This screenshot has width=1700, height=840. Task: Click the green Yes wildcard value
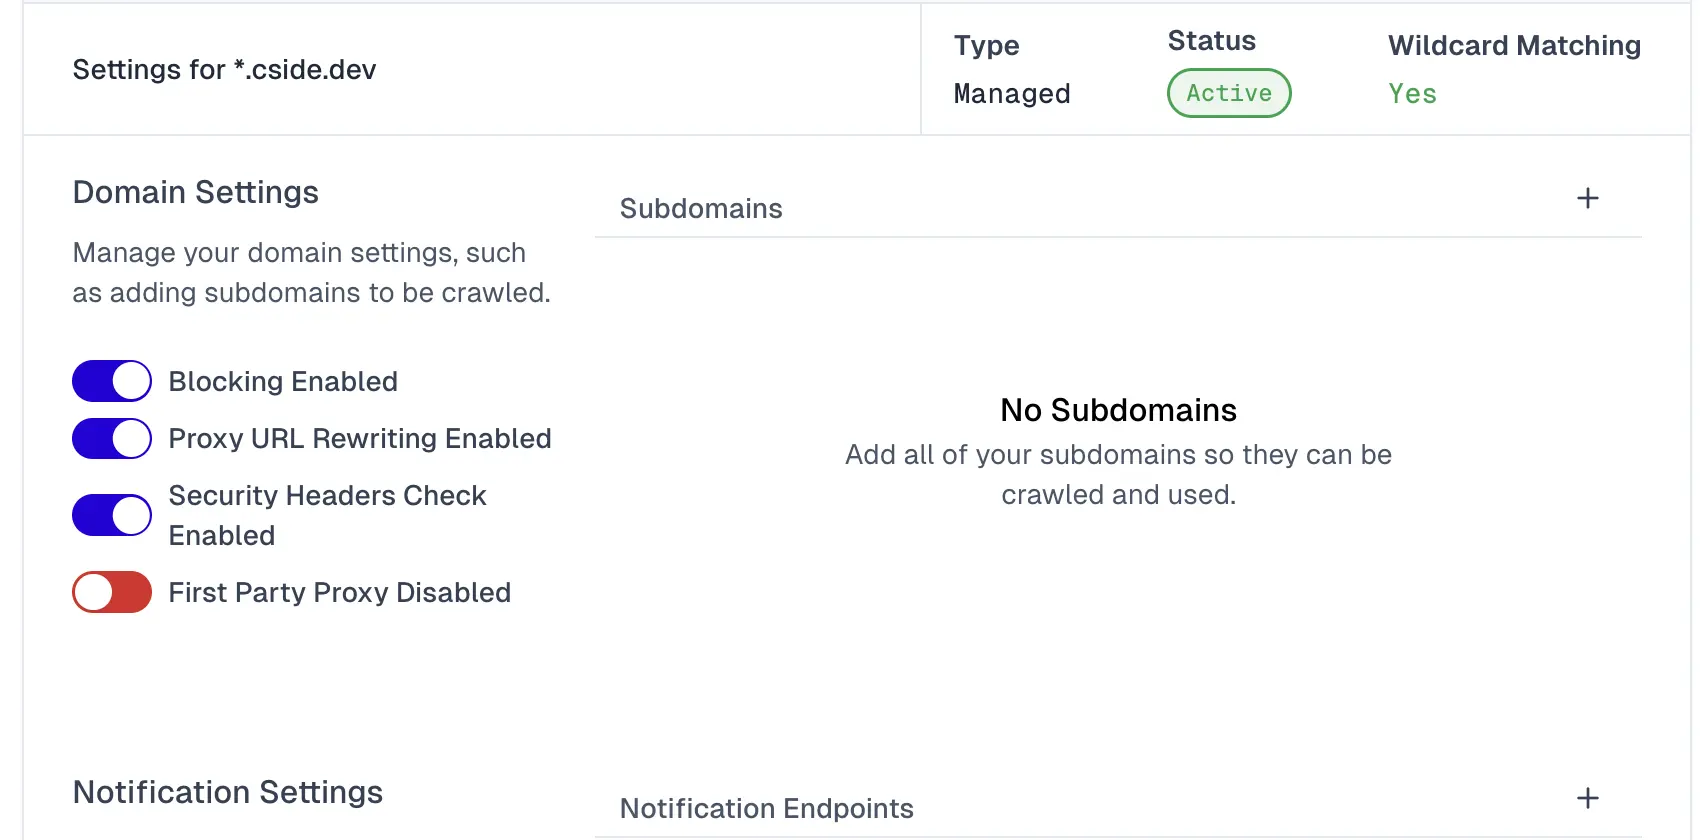[x=1412, y=94]
